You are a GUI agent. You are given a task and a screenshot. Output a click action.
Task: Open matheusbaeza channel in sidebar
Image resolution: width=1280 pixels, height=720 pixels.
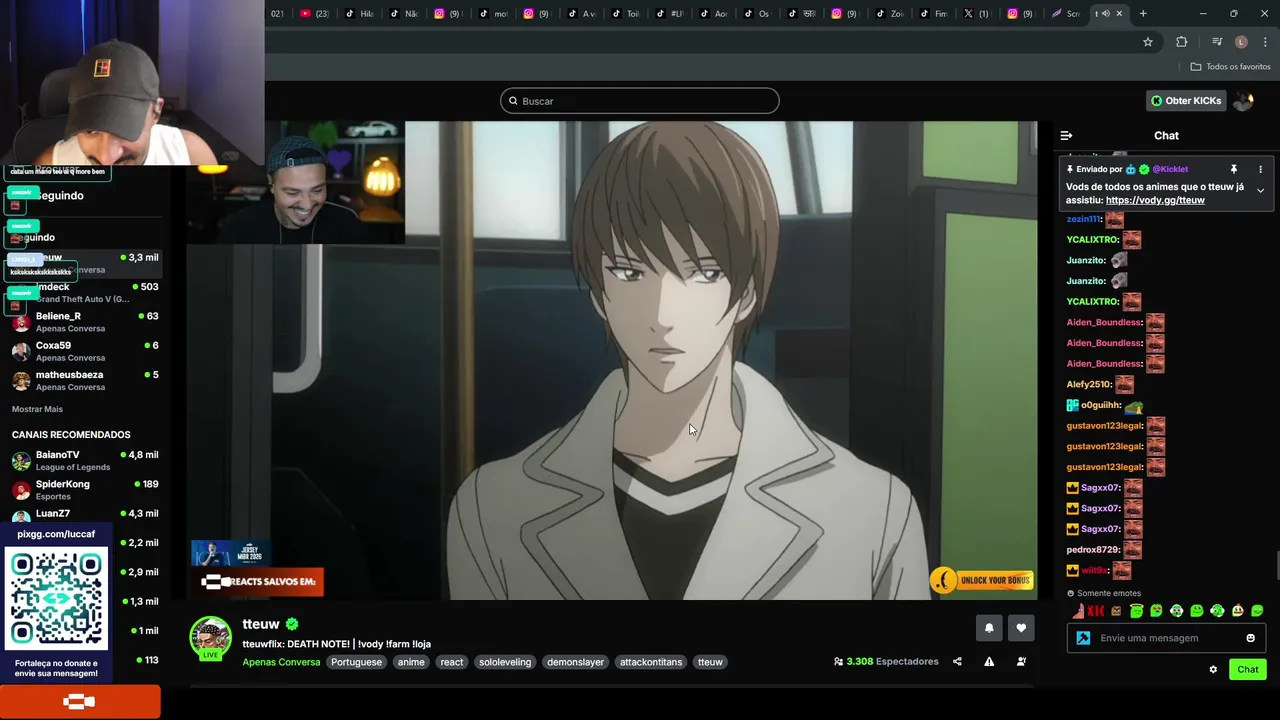click(85, 380)
